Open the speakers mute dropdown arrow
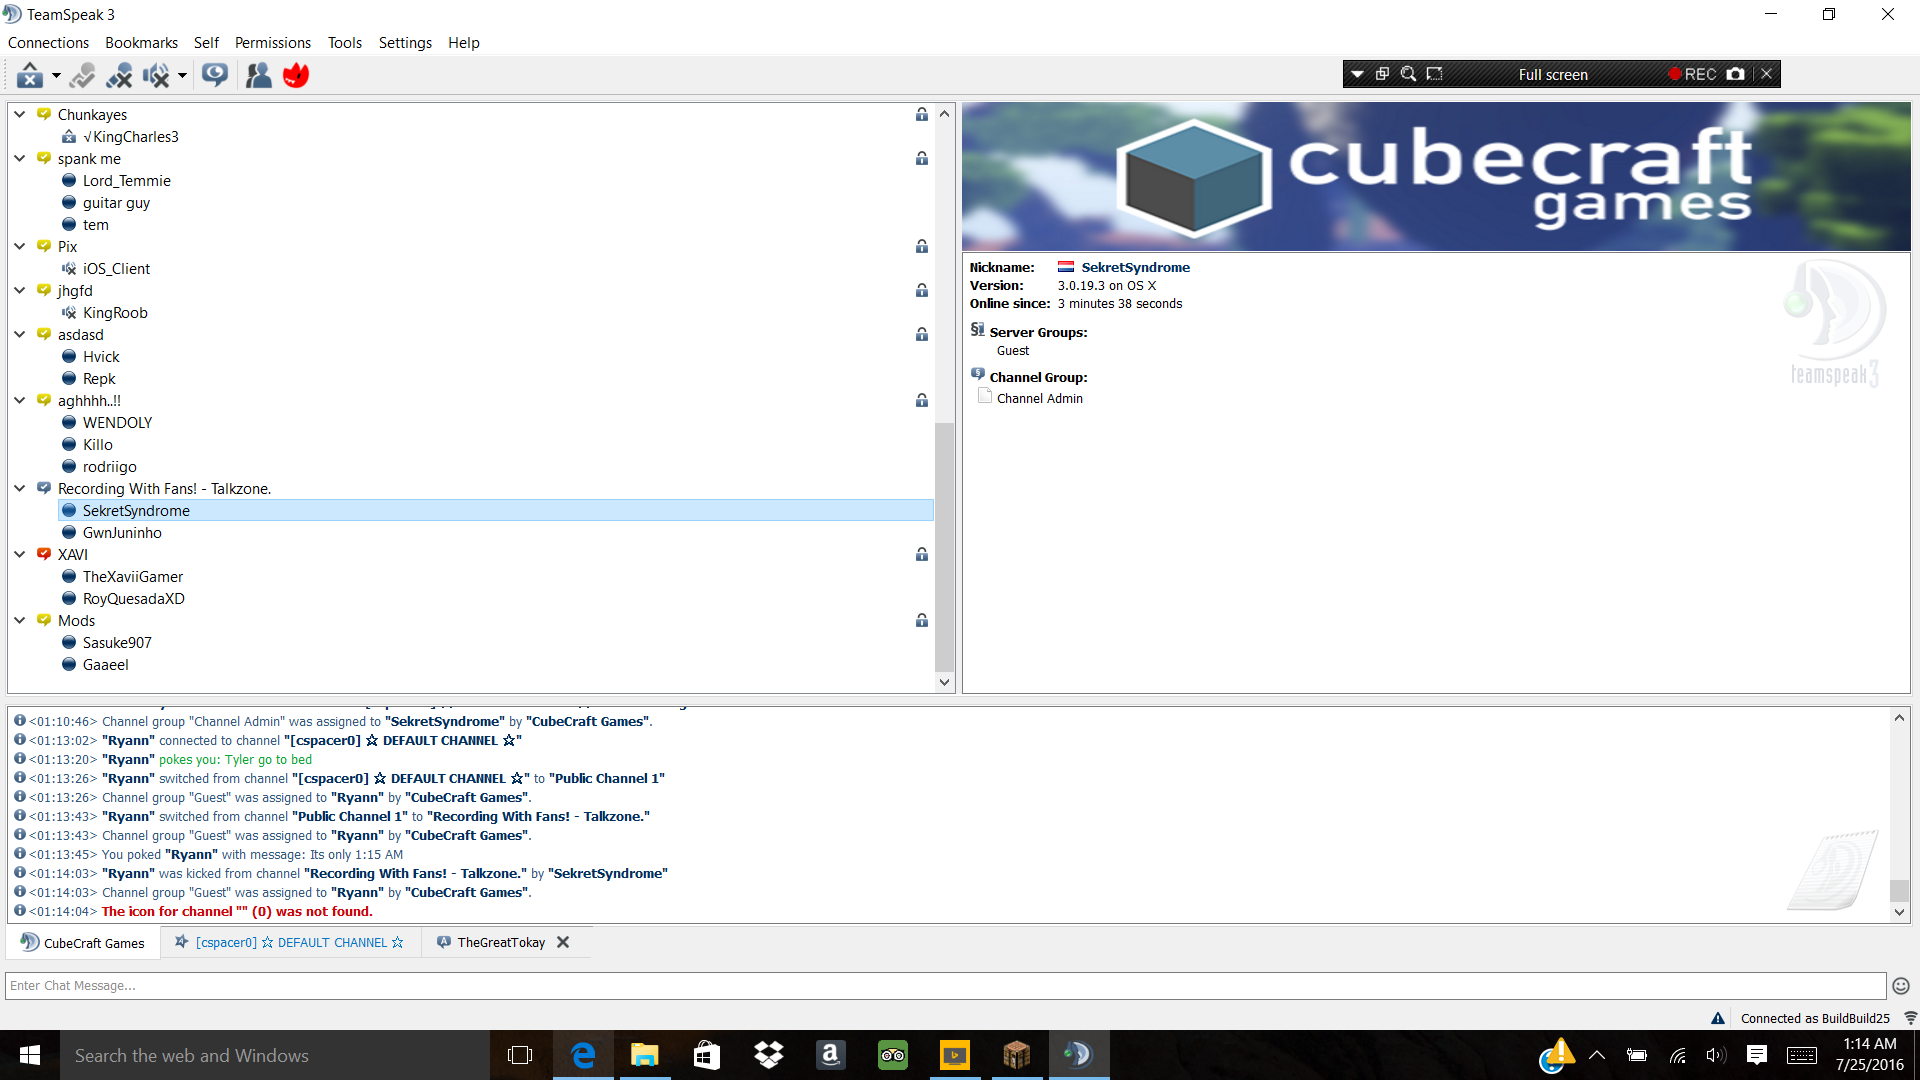The width and height of the screenshot is (1920, 1080). tap(182, 76)
